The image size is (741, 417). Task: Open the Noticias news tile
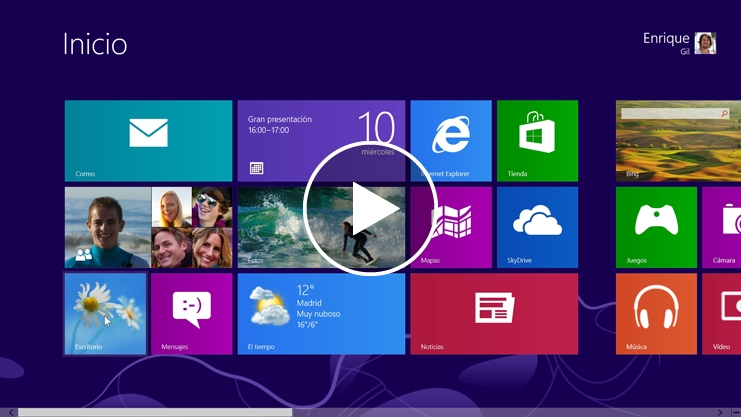coord(494,314)
